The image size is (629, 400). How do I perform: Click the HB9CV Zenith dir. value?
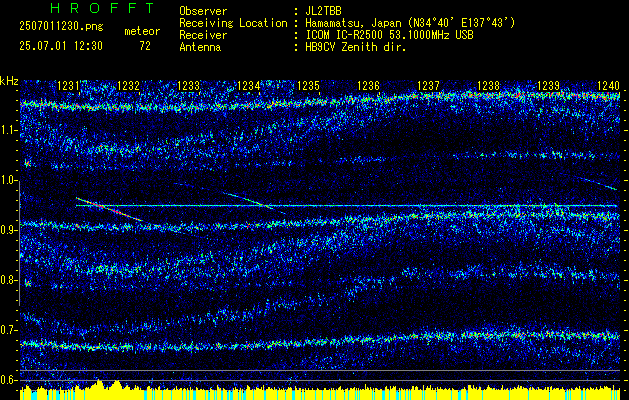coord(356,47)
